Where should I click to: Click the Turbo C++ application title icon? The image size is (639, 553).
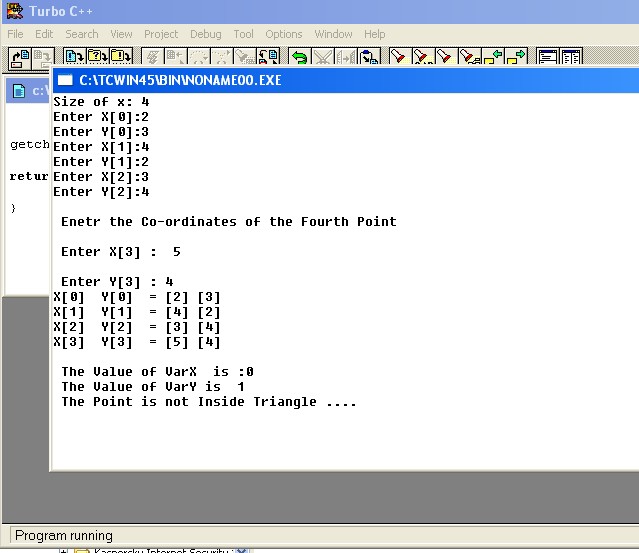(13, 11)
